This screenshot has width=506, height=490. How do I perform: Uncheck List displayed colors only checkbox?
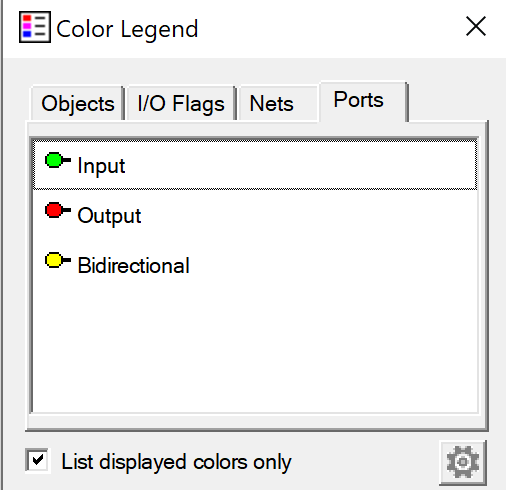point(38,460)
